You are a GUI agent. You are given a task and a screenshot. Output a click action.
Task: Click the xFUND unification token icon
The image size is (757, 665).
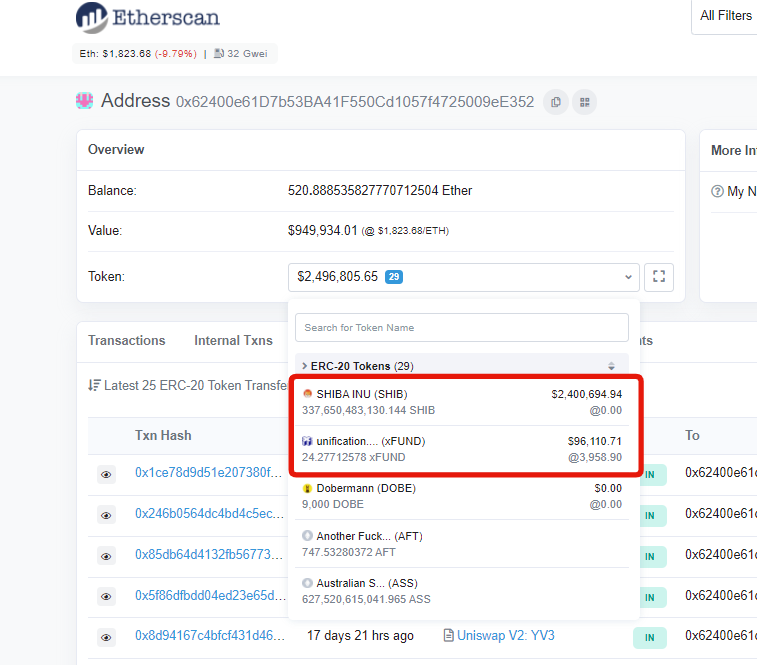[x=307, y=441]
